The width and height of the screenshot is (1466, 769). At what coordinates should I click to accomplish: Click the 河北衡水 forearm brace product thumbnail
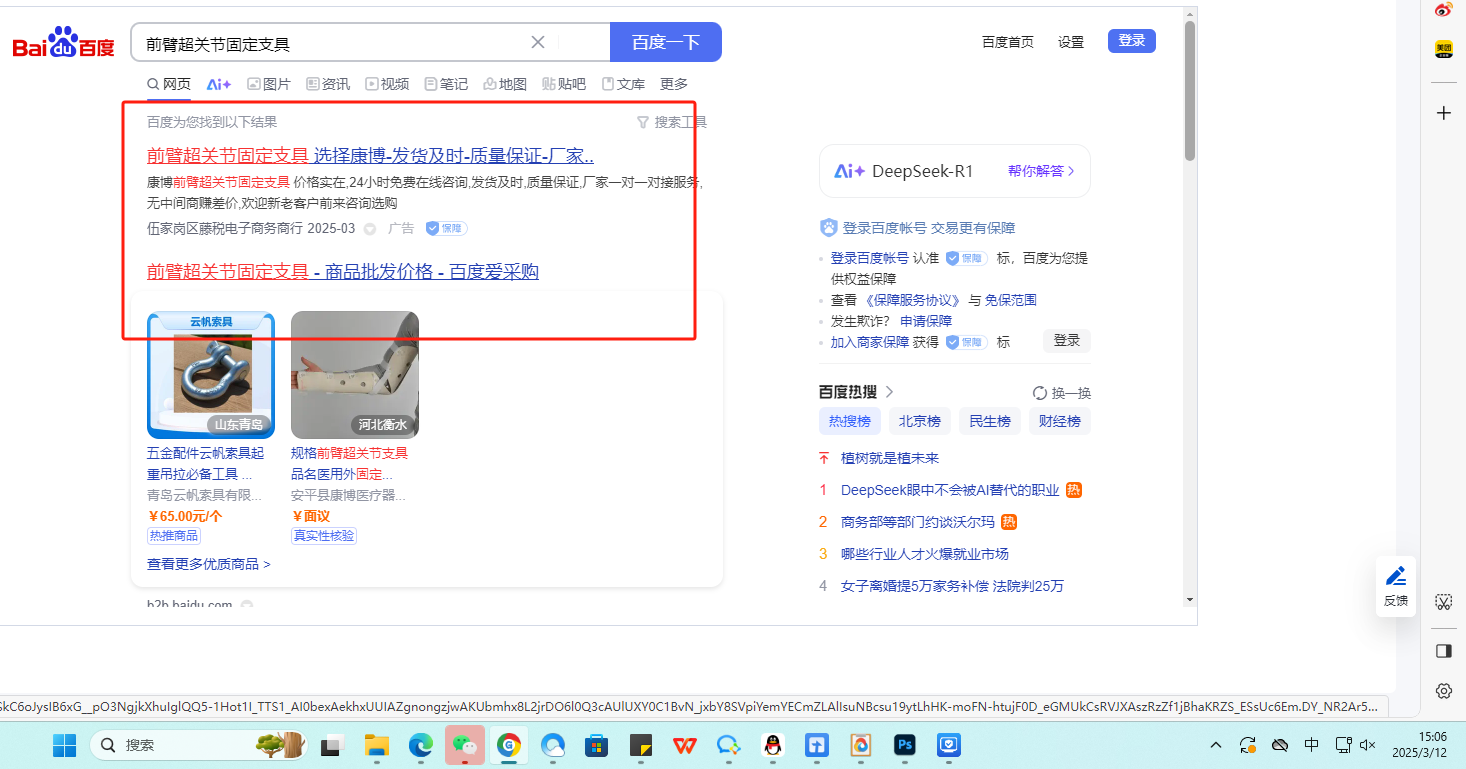(355, 375)
